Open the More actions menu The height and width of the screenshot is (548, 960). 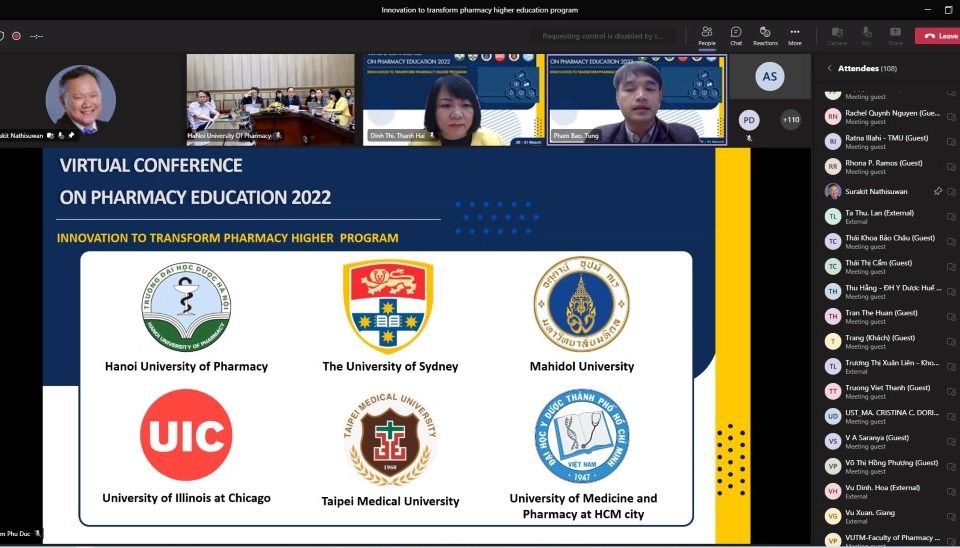click(795, 36)
